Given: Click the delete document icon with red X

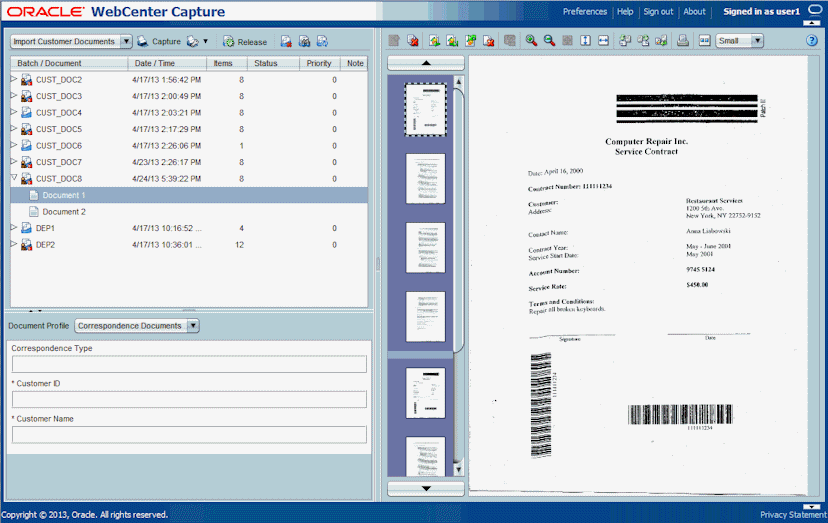Looking at the screenshot, I should tap(412, 41).
